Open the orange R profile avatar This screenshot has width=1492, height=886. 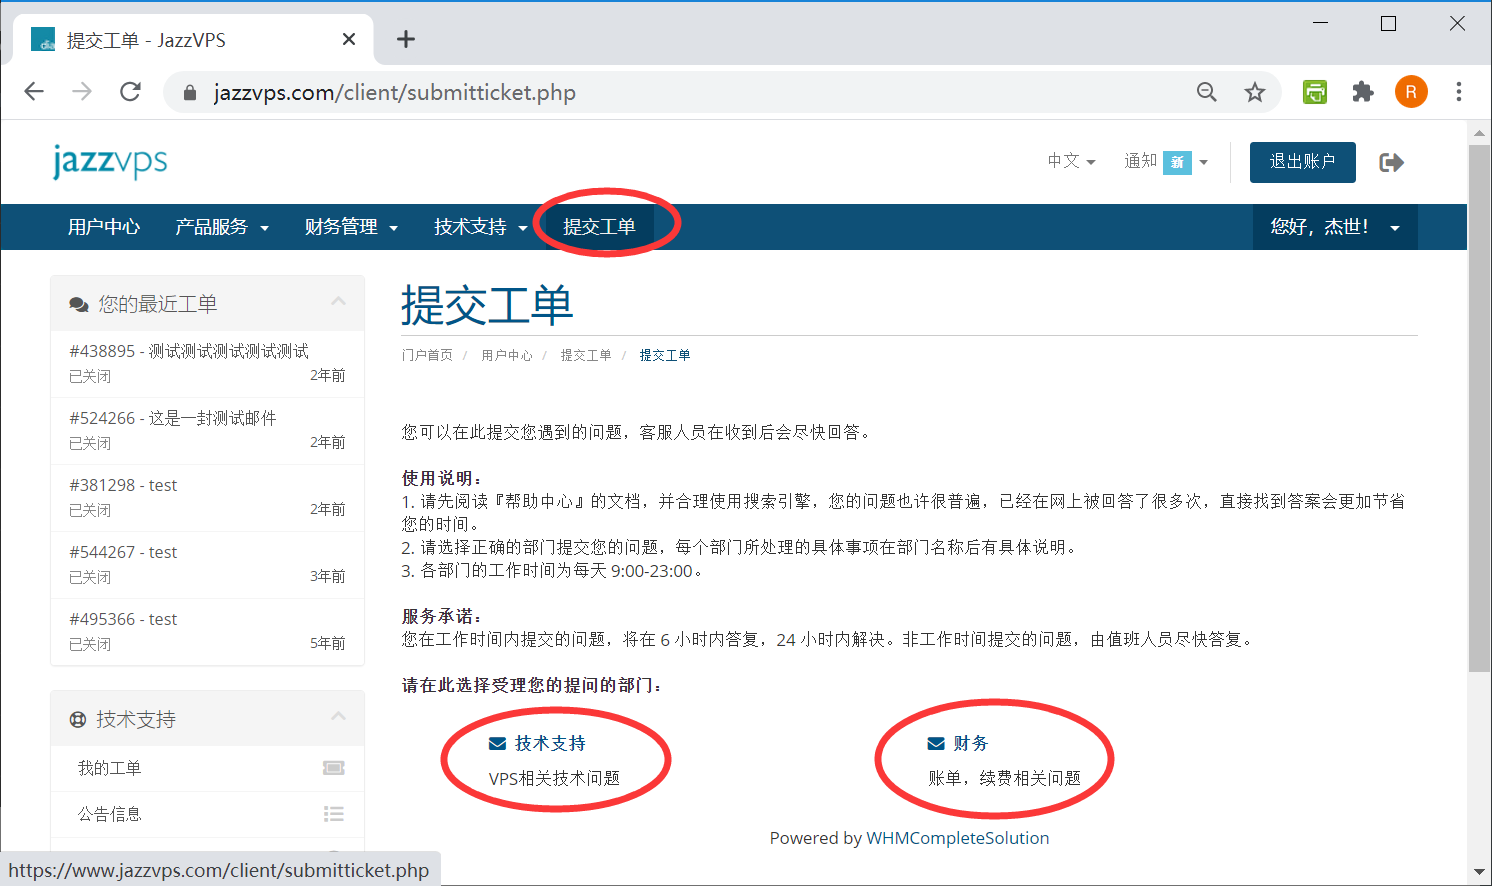pos(1411,92)
